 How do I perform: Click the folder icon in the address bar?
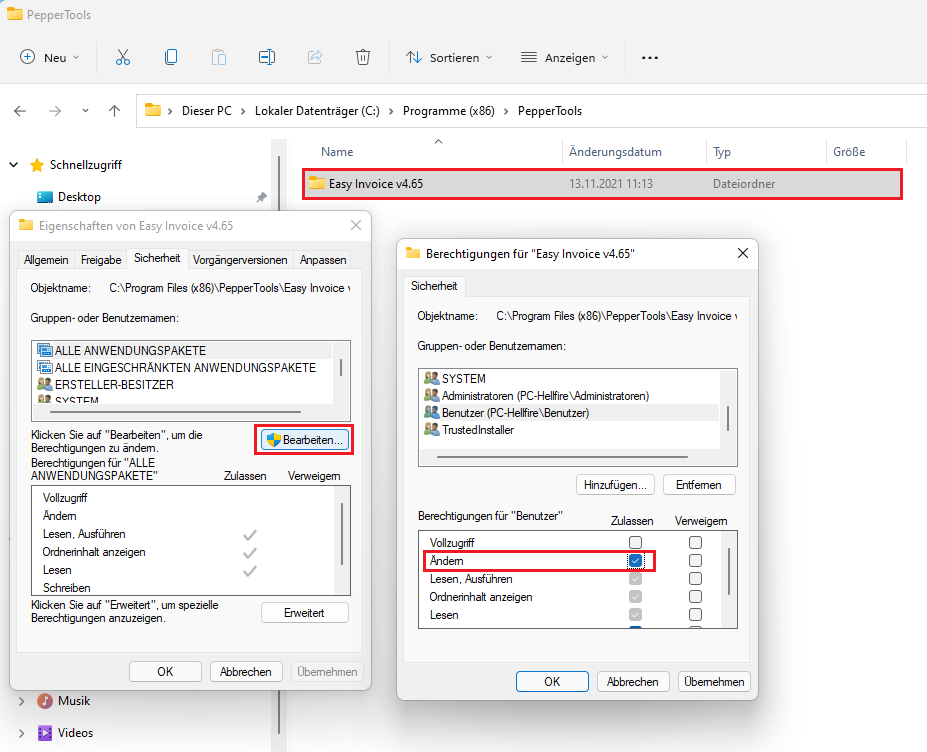[153, 111]
